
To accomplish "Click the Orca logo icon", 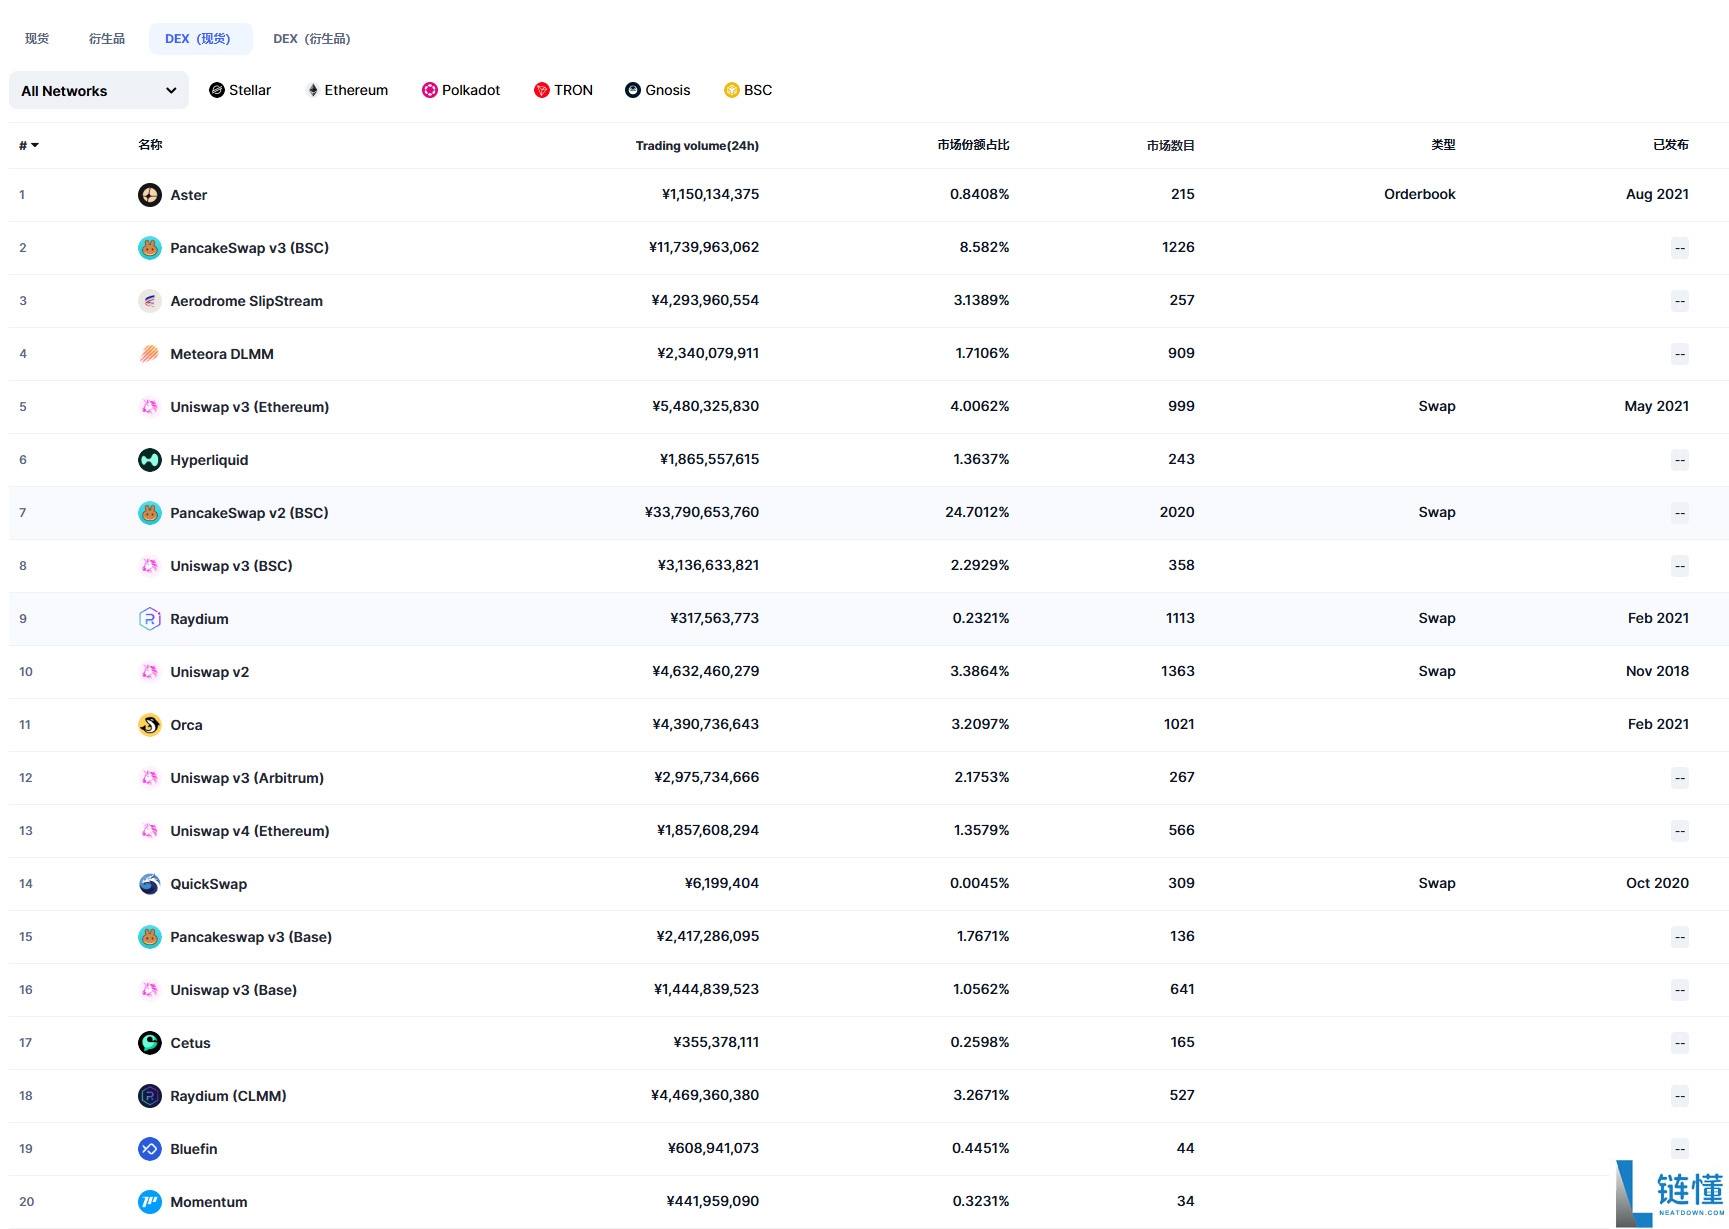I will (x=149, y=725).
